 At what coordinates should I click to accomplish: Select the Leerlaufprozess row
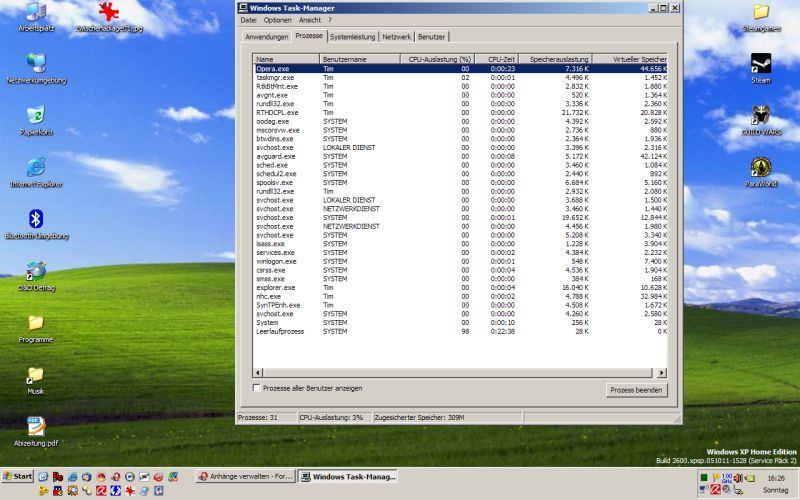460,331
